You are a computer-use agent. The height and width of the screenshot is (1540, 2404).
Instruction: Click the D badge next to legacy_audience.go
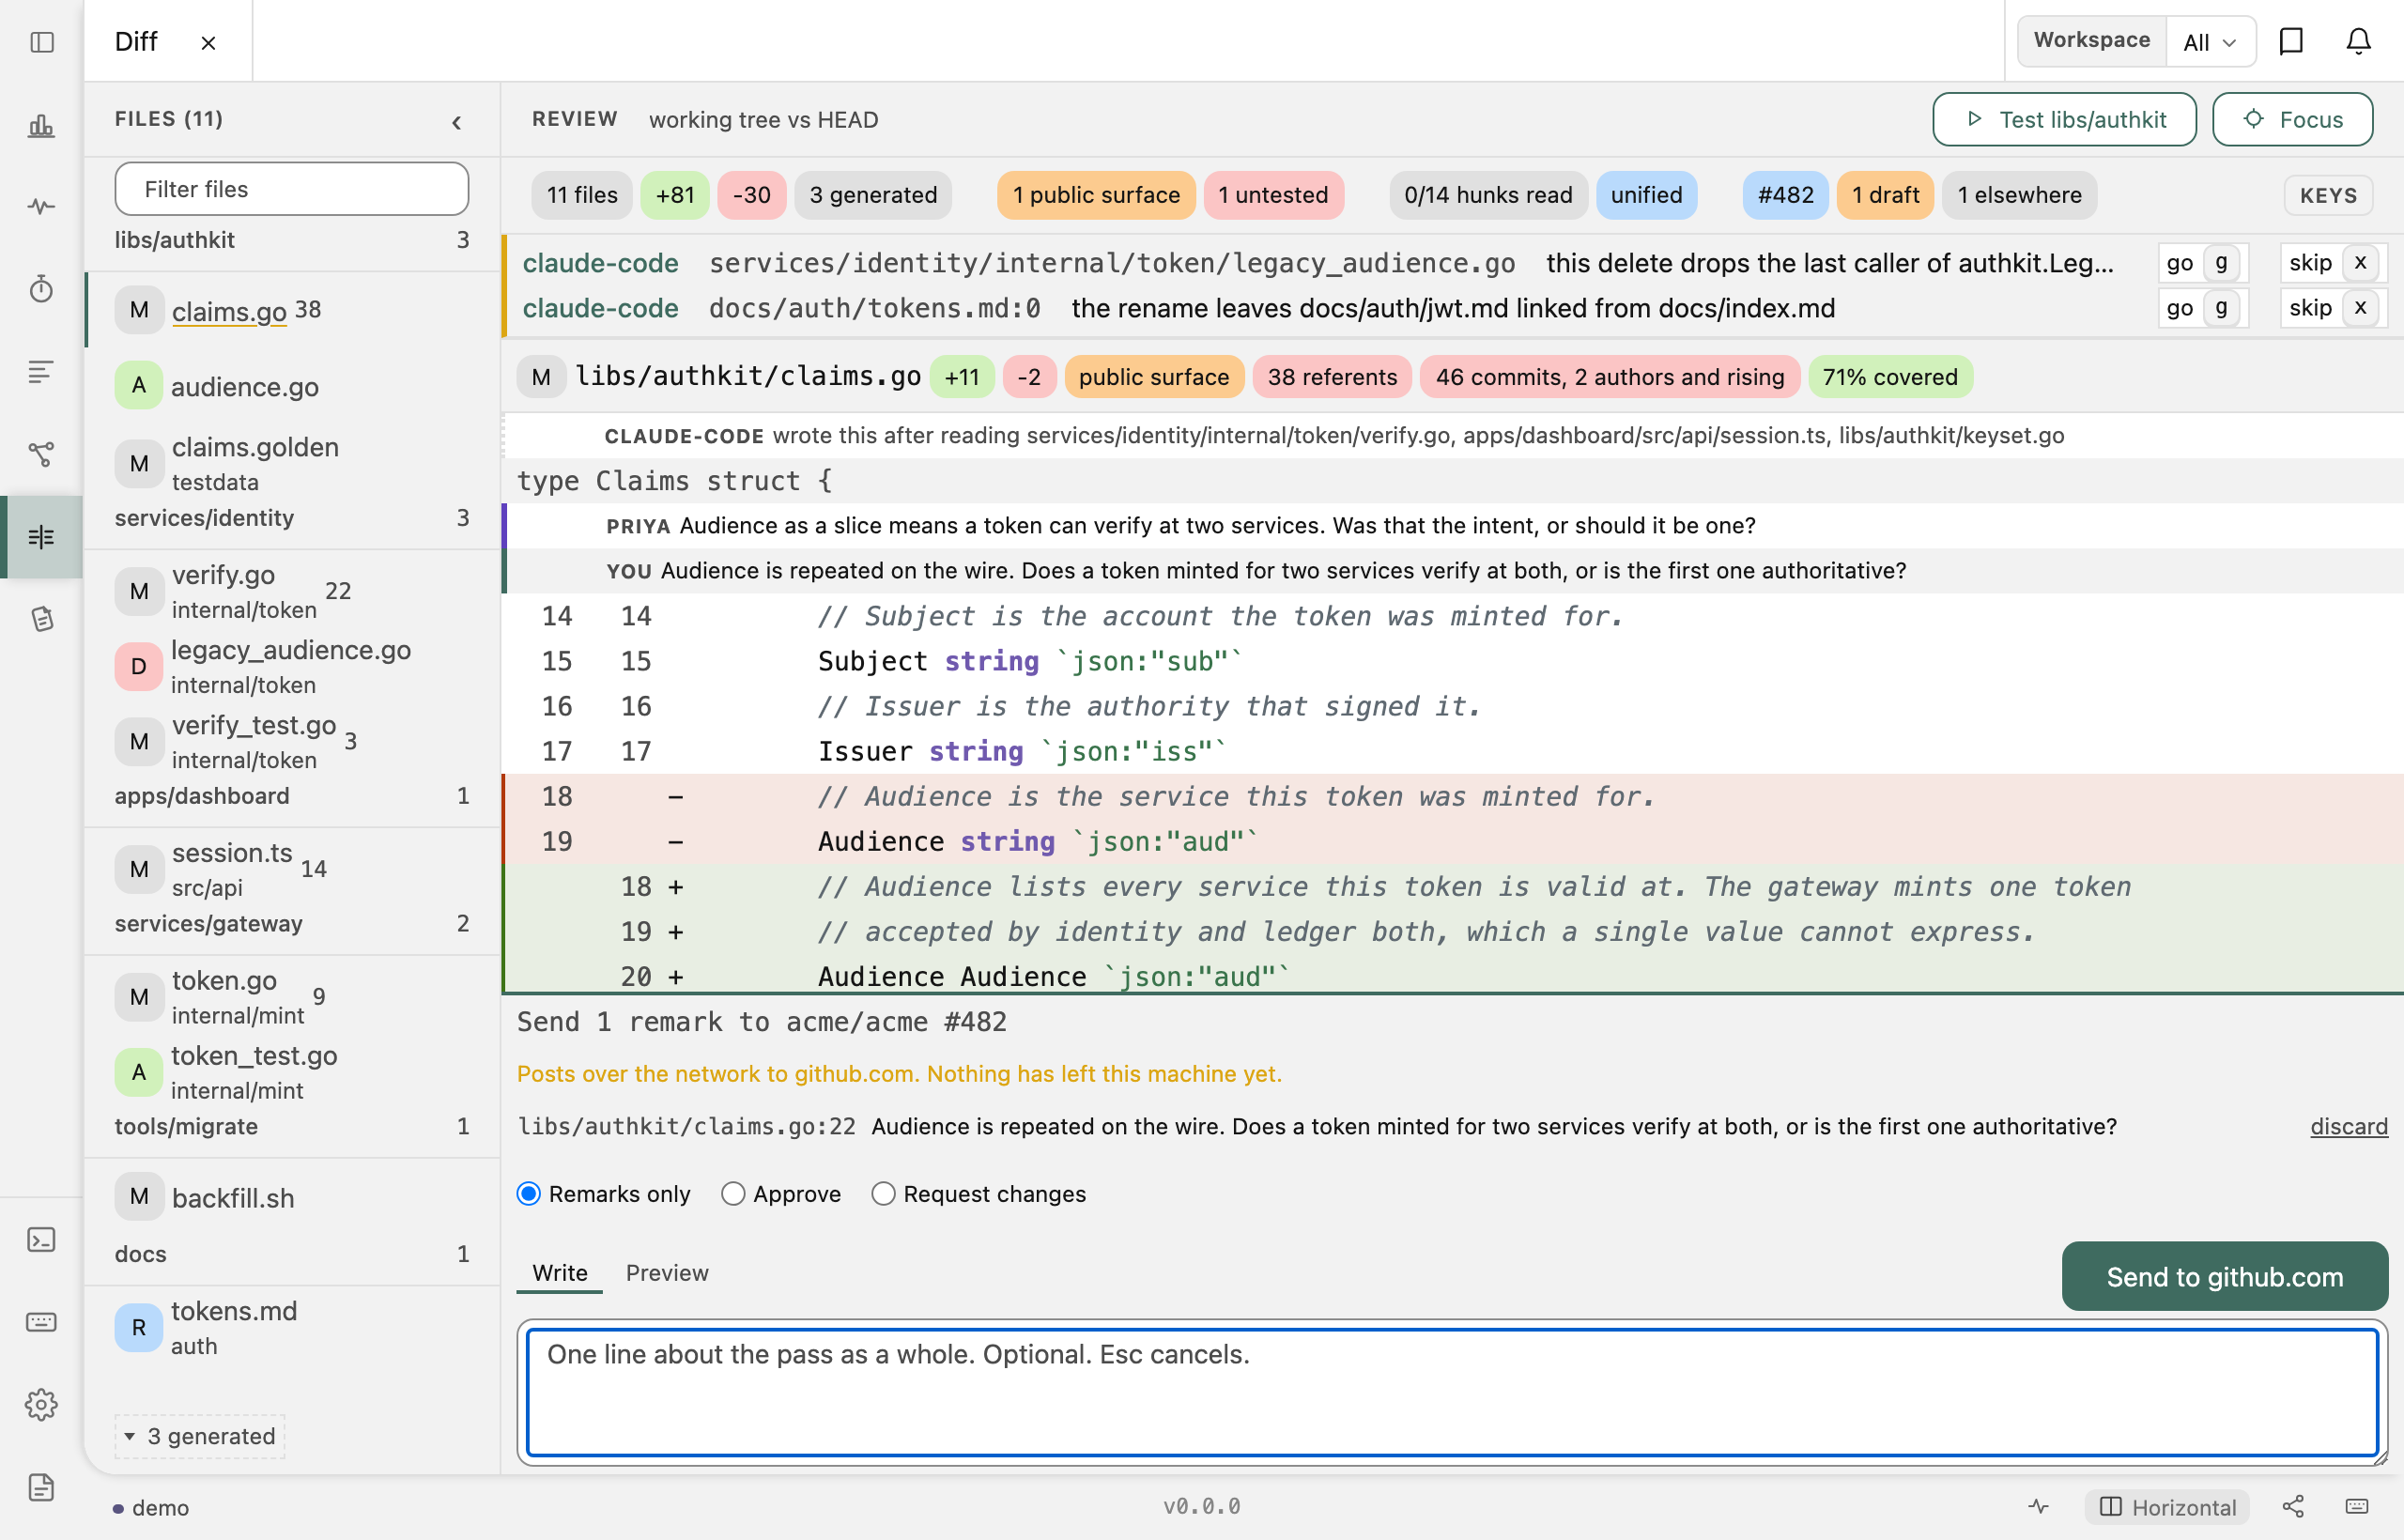coord(139,667)
